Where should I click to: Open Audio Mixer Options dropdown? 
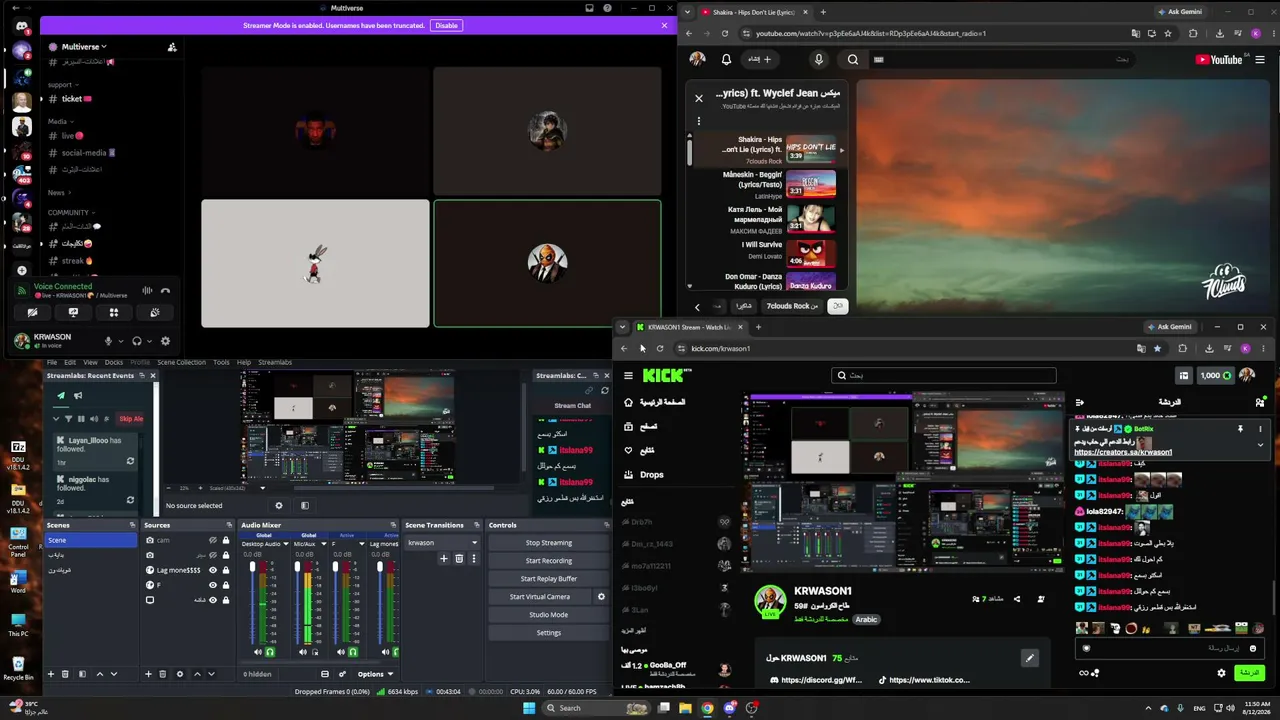(375, 674)
